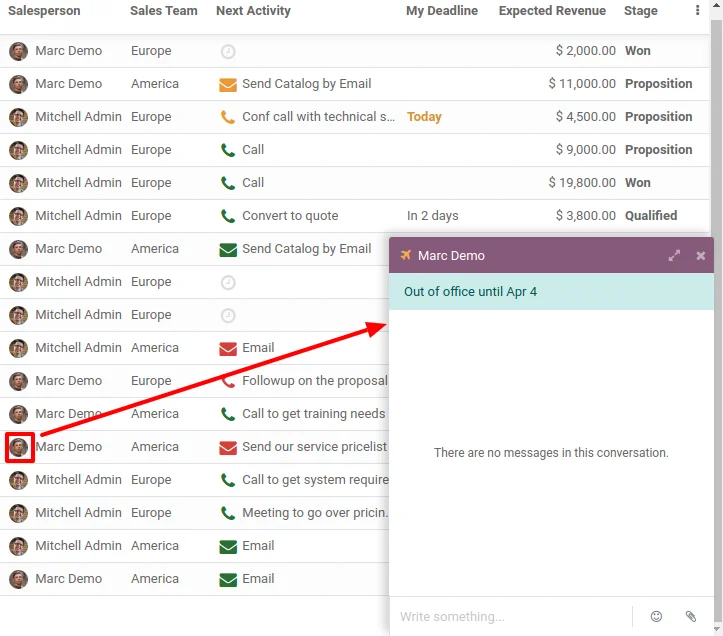Image resolution: width=723 pixels, height=636 pixels.
Task: Click the green phone icon in the $19,800.00 row
Action: (x=228, y=183)
